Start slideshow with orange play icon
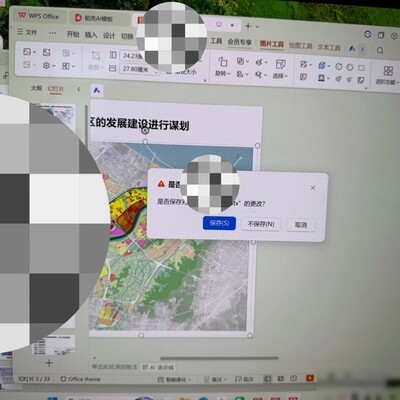This screenshot has height=400, width=400. tap(310, 378)
